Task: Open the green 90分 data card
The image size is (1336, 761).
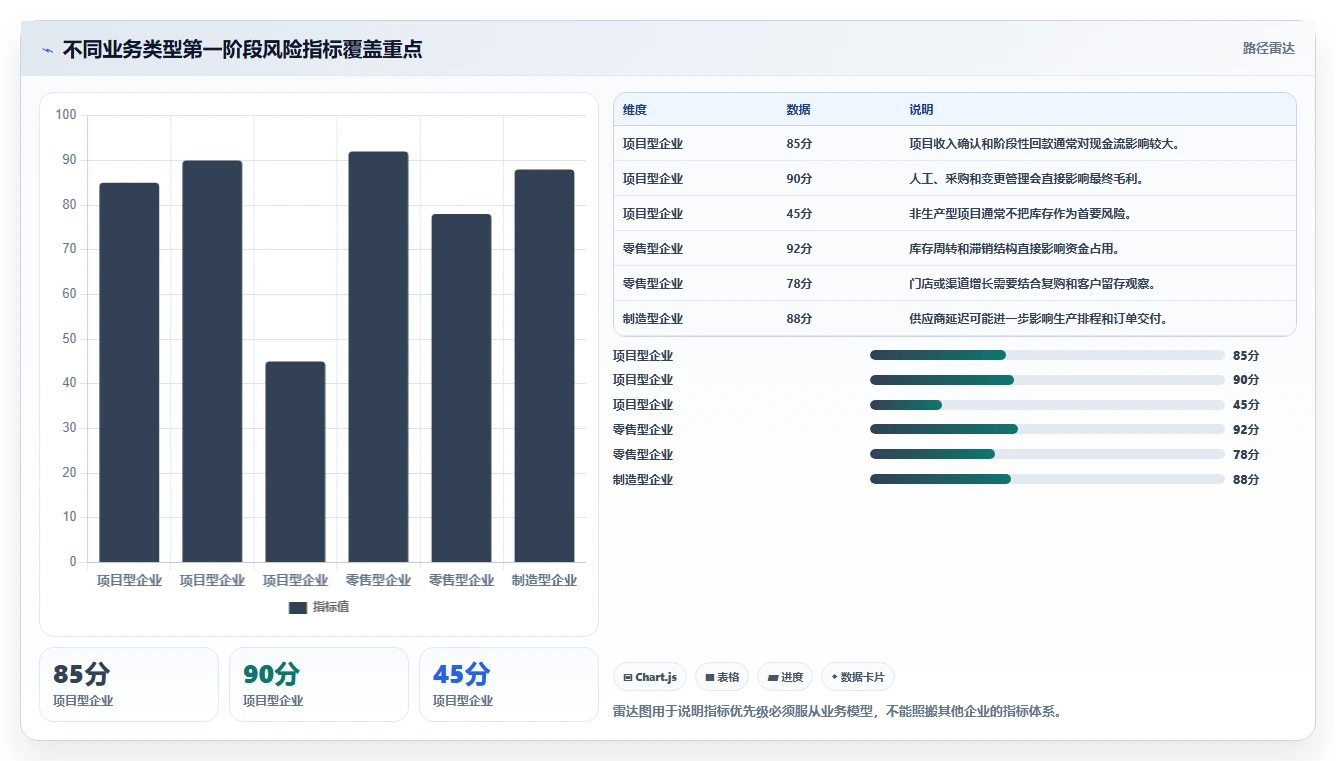Action: [x=319, y=684]
